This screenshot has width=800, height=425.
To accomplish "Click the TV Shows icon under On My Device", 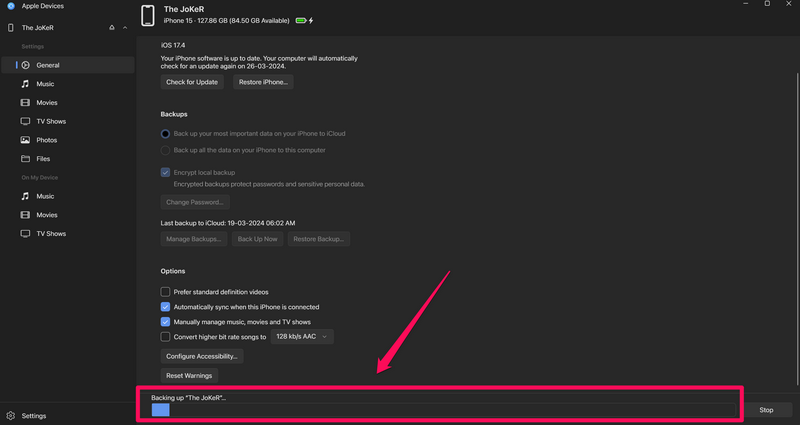I will pos(25,234).
